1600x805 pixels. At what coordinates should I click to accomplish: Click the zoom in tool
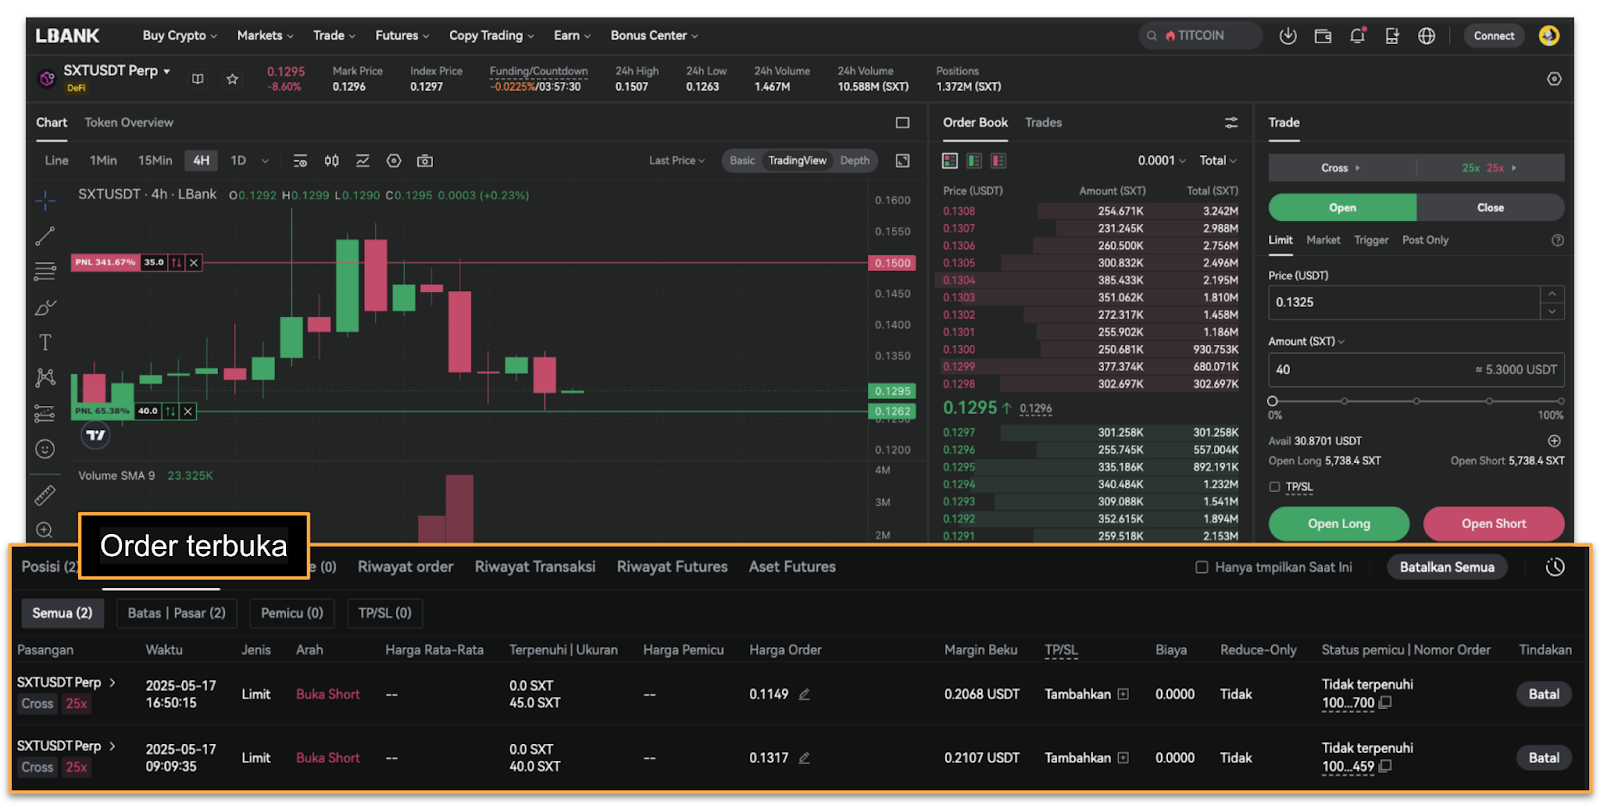pyautogui.click(x=45, y=530)
